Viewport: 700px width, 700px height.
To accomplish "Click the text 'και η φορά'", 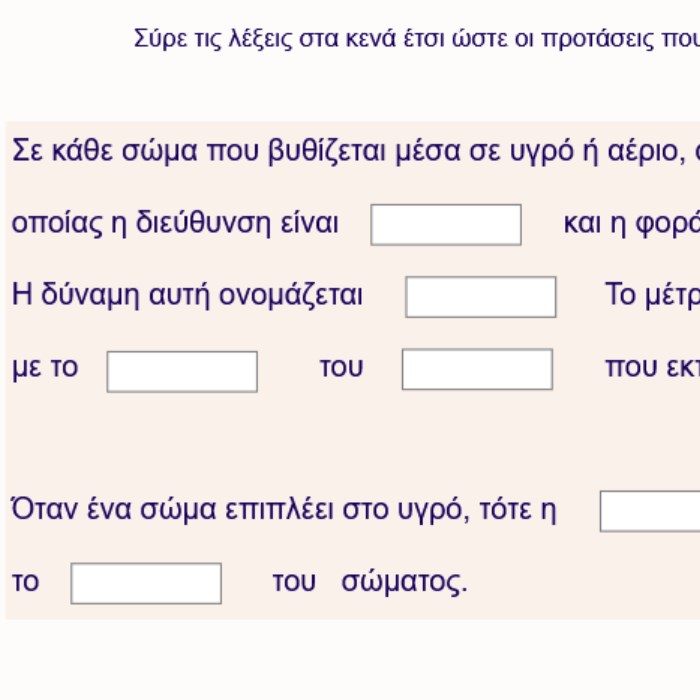I will (632, 223).
